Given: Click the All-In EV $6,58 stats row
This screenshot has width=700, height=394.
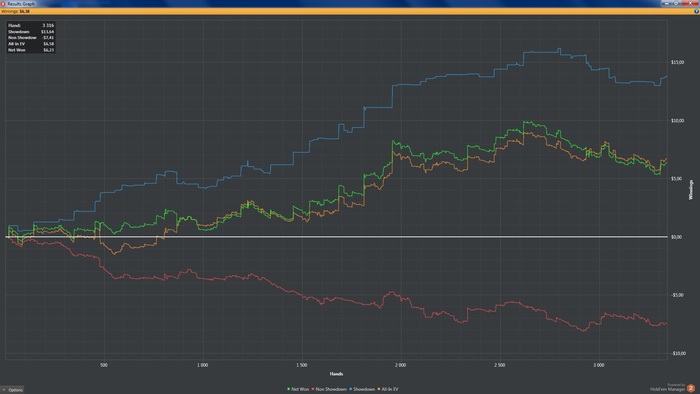Looking at the screenshot, I should click(31, 44).
